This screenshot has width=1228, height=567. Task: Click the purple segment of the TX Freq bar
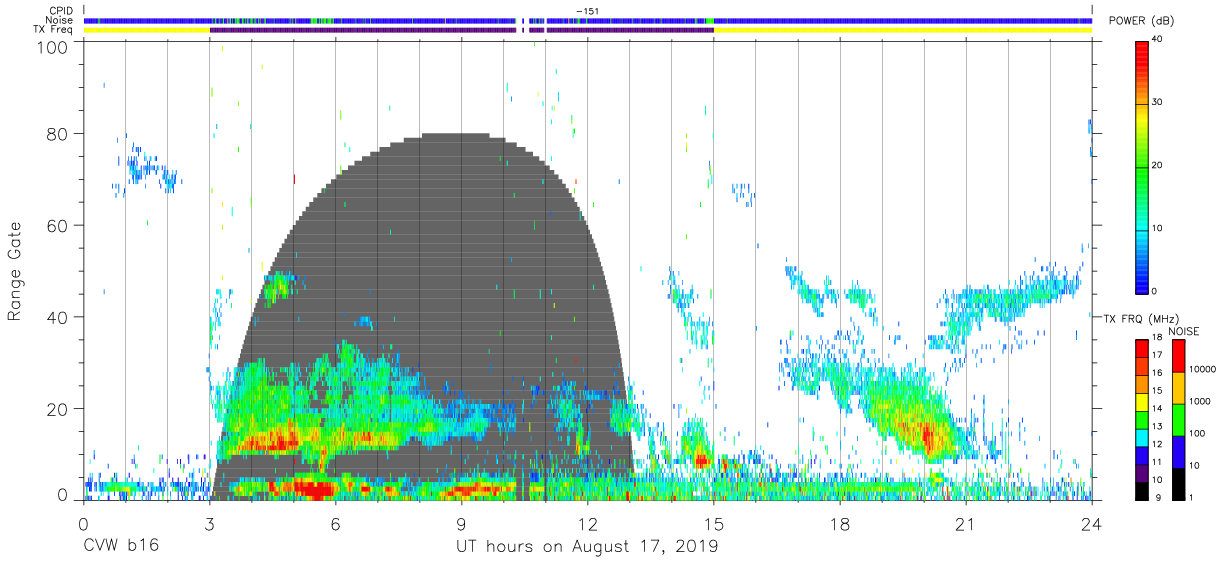461,30
